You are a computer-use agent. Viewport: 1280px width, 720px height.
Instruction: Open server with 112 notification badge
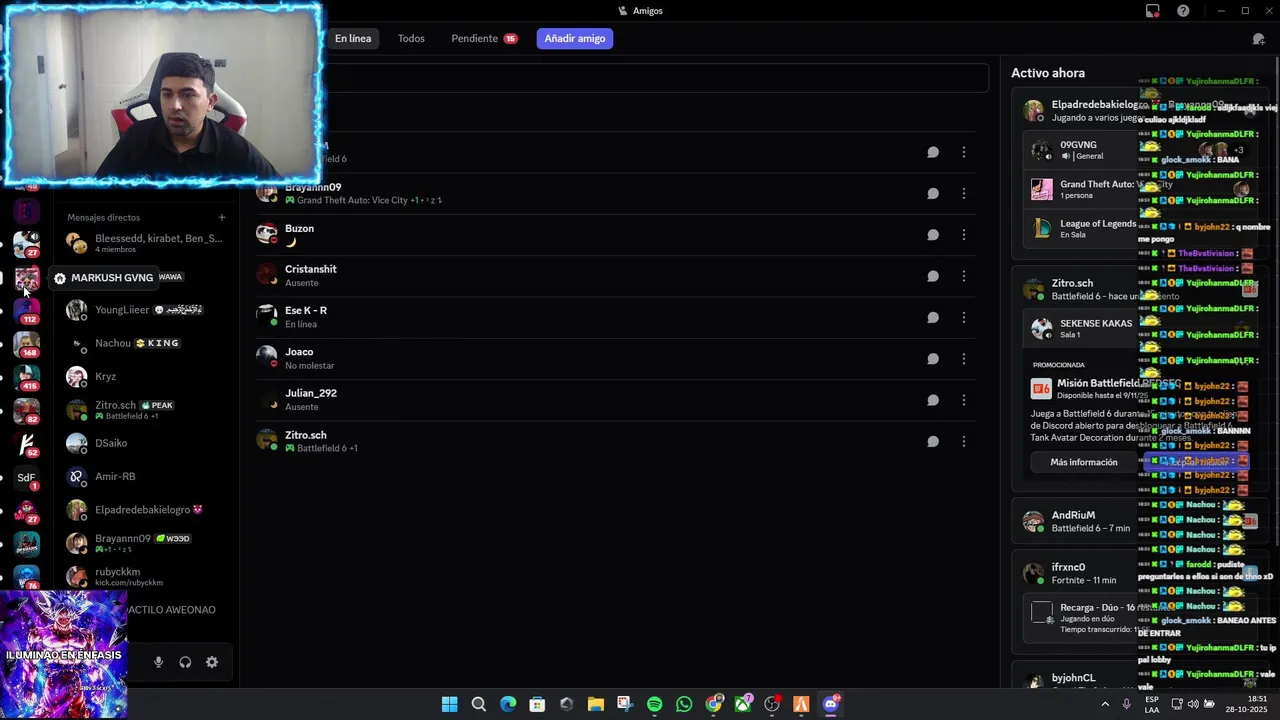tap(27, 310)
